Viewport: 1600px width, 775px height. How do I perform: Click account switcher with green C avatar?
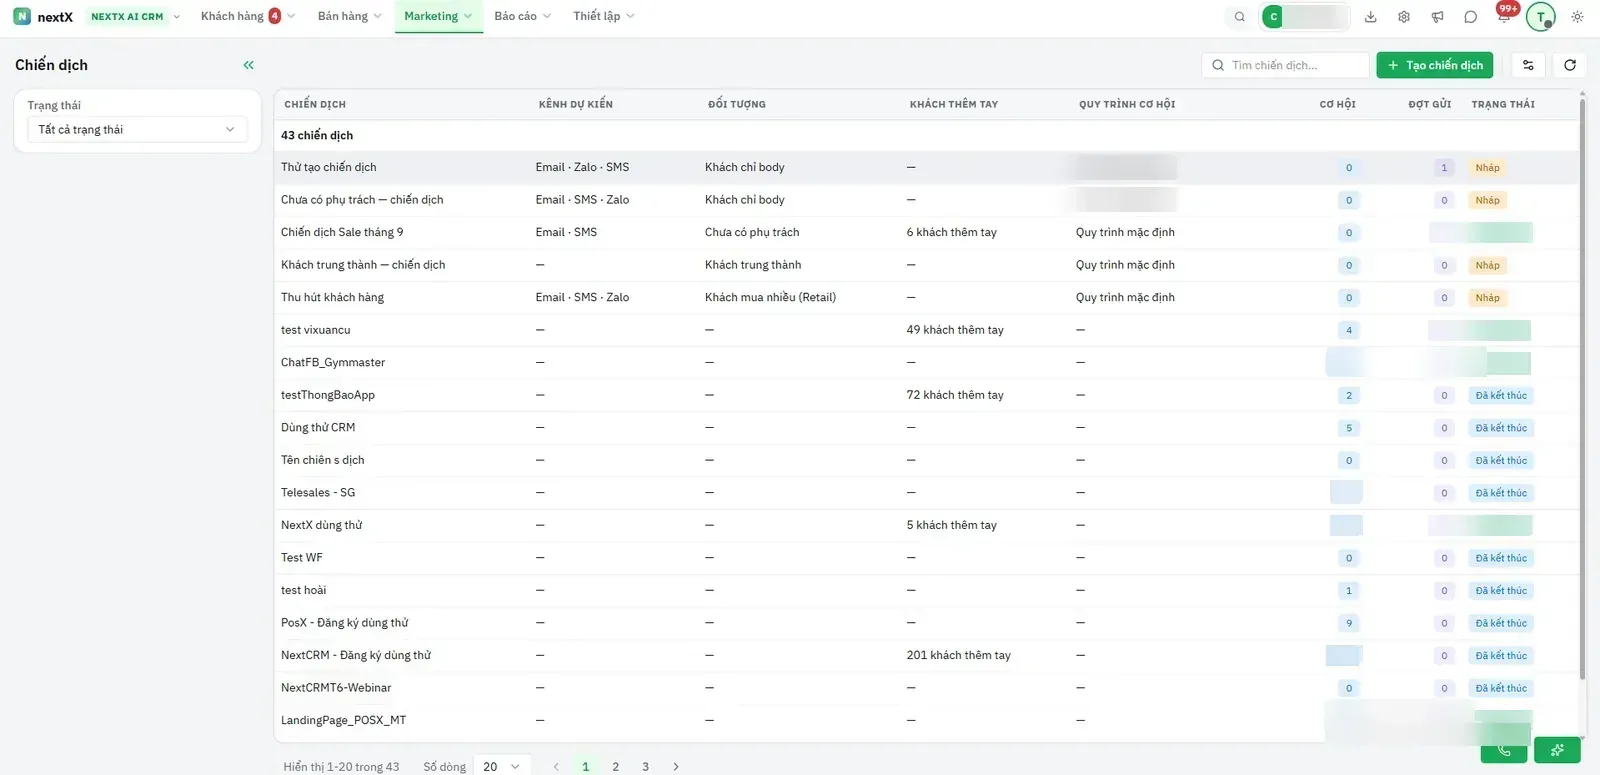click(1305, 17)
